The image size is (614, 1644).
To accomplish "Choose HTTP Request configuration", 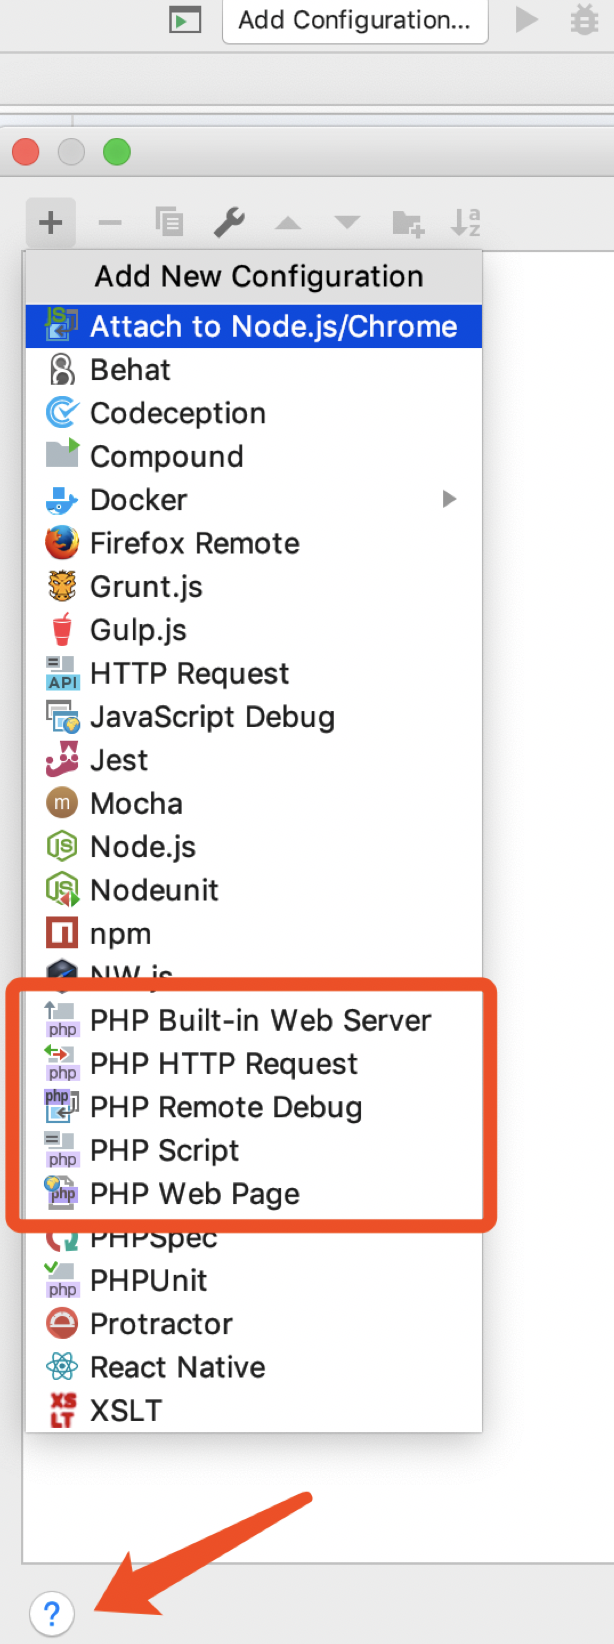I will coord(254,673).
